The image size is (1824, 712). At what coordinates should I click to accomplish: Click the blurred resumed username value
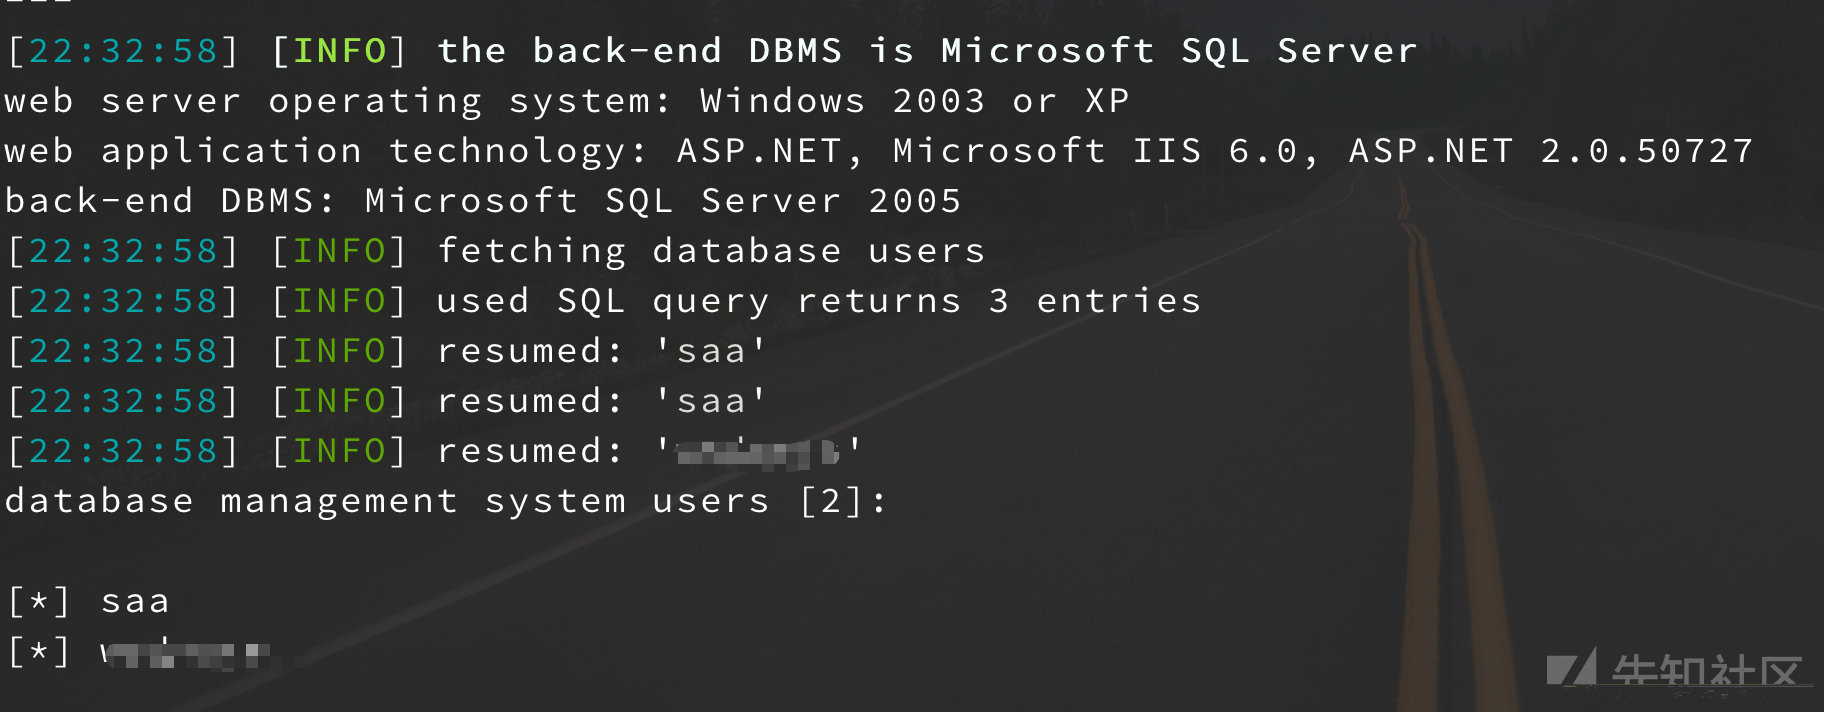(x=759, y=451)
